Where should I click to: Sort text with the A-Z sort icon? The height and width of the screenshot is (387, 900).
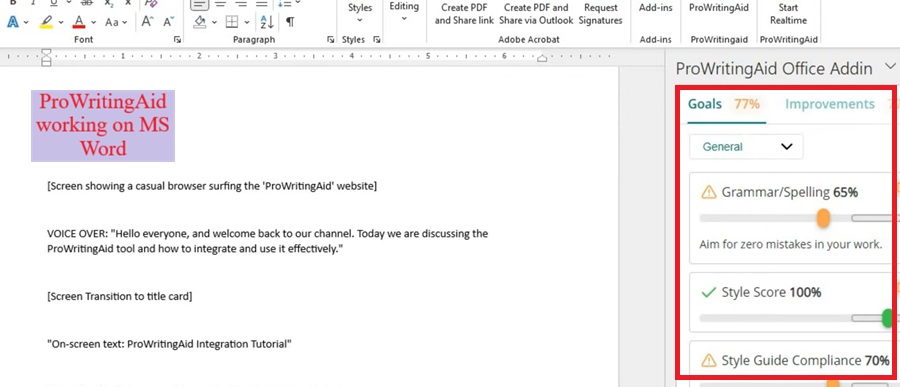tap(267, 22)
